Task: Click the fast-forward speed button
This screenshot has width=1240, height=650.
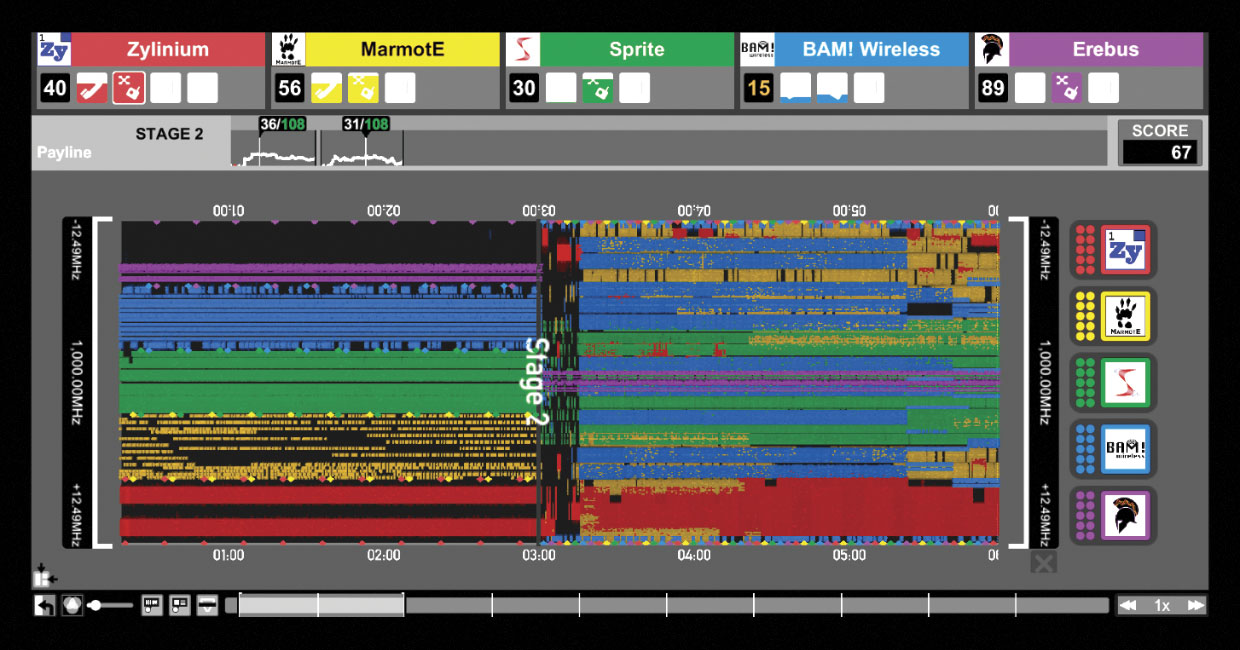Action: (x=1195, y=605)
